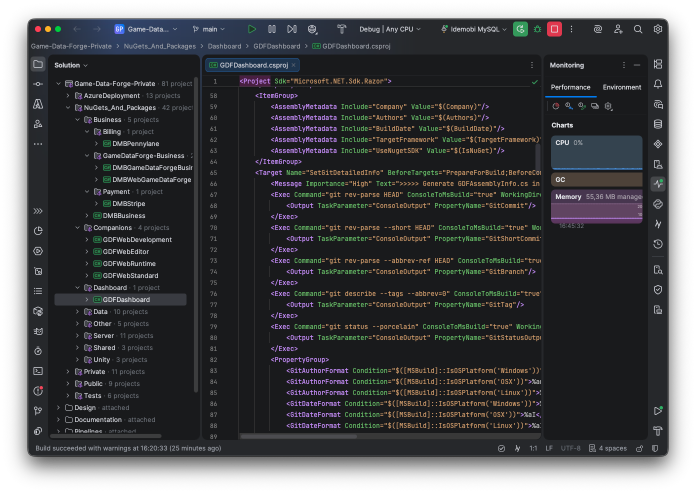Select the GDFDashboard.csproj editor tab
This screenshot has height=493, width=696.
click(x=253, y=65)
